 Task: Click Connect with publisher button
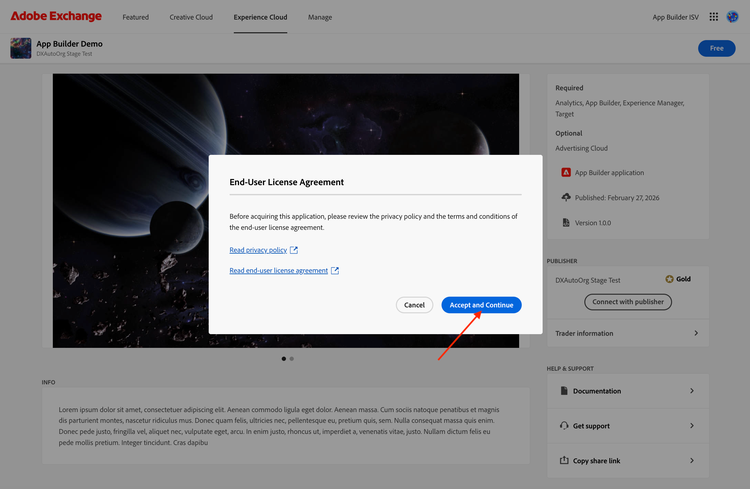coord(628,302)
